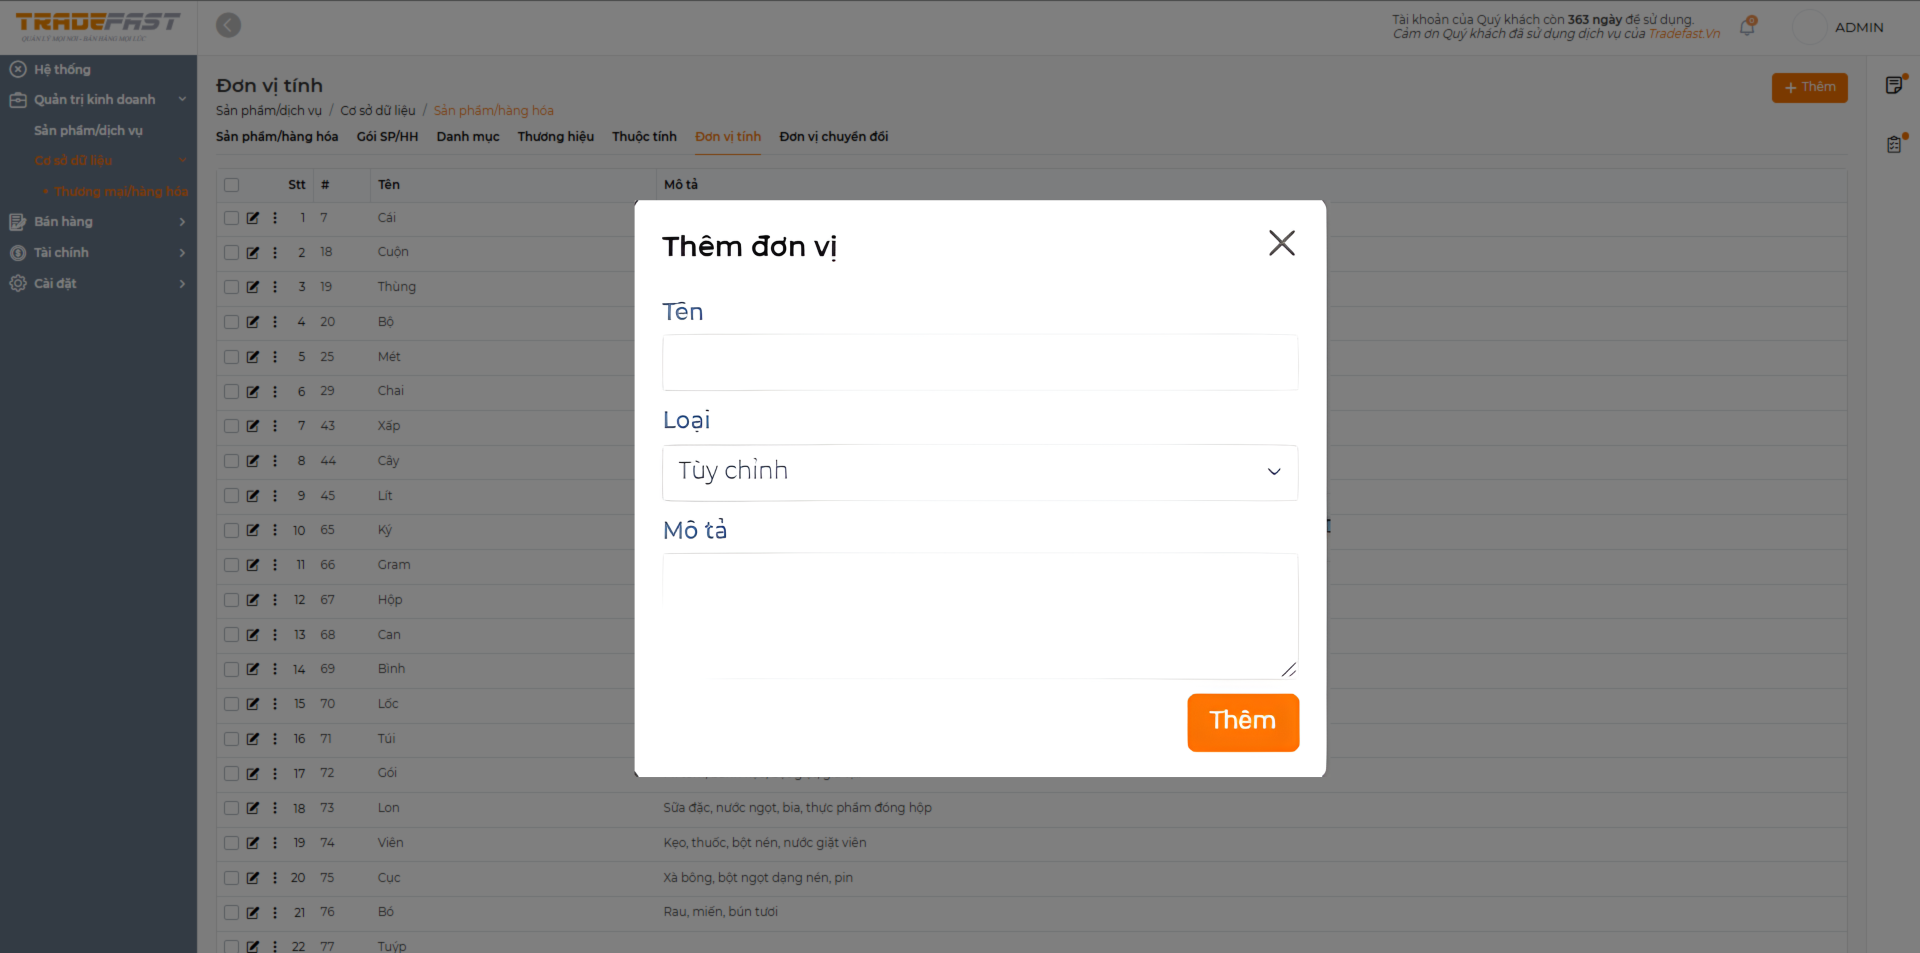The height and width of the screenshot is (953, 1920).
Task: Open three-dot menu for Lon row
Action: coord(275,808)
